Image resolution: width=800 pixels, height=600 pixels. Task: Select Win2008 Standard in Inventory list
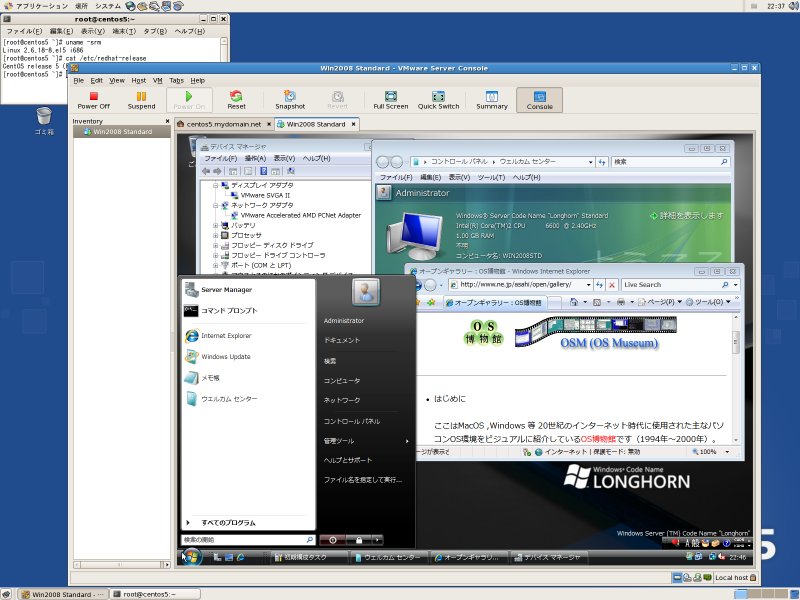[x=122, y=132]
